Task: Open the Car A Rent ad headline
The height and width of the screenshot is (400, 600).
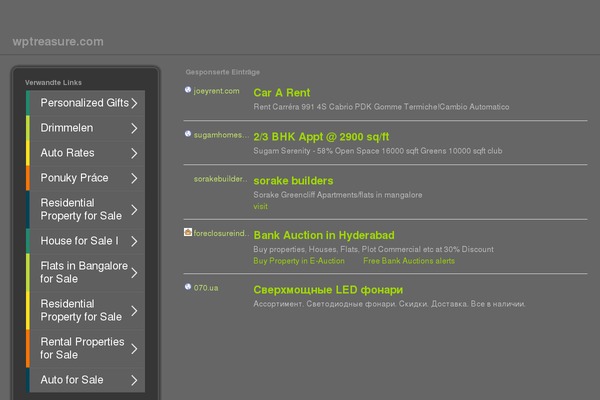Action: click(x=282, y=93)
